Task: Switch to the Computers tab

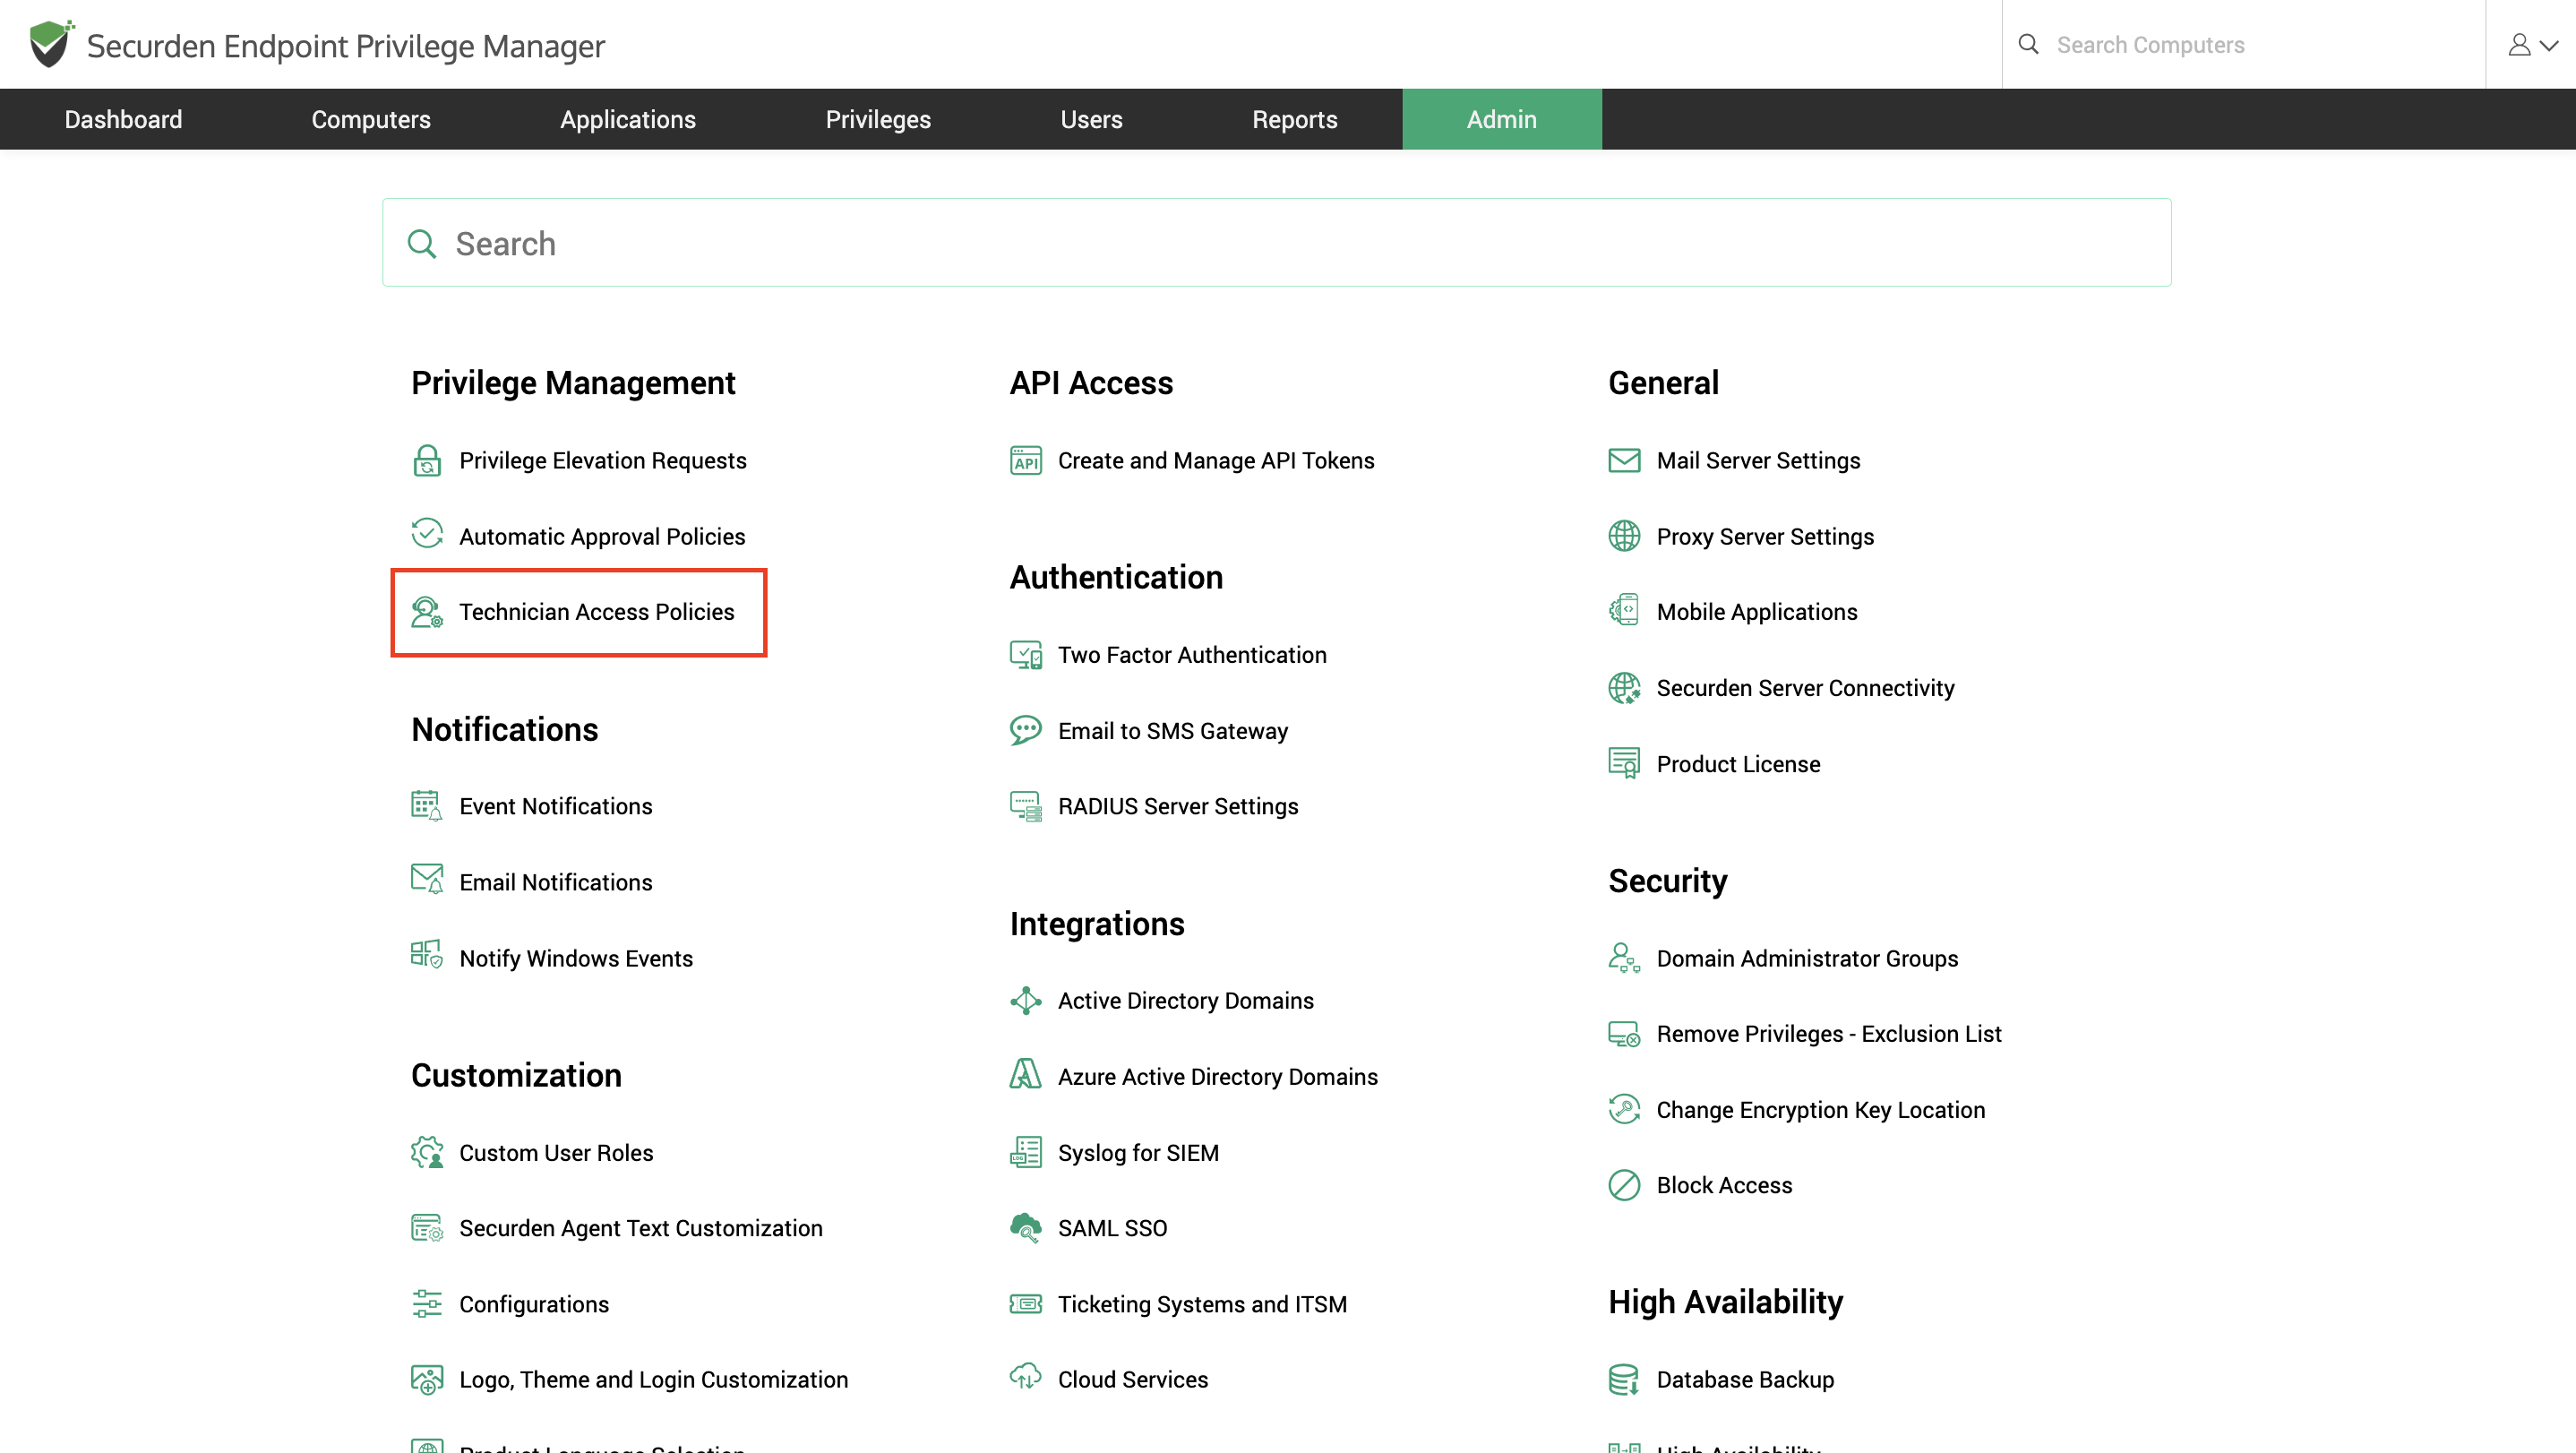Action: point(371,119)
